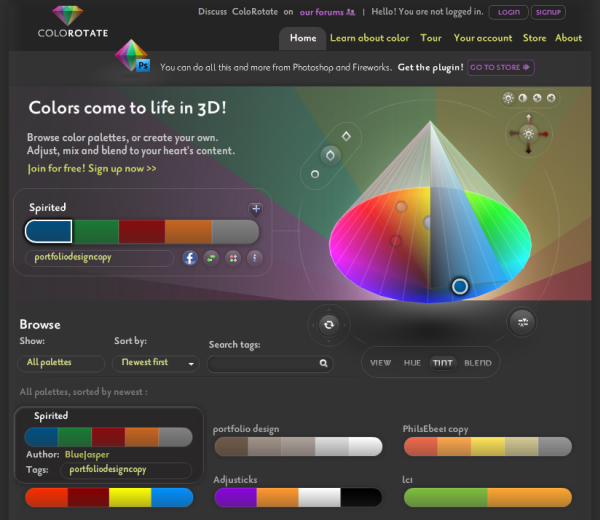The width and height of the screenshot is (600, 520).
Task: Open the About menu item
Action: 569,38
